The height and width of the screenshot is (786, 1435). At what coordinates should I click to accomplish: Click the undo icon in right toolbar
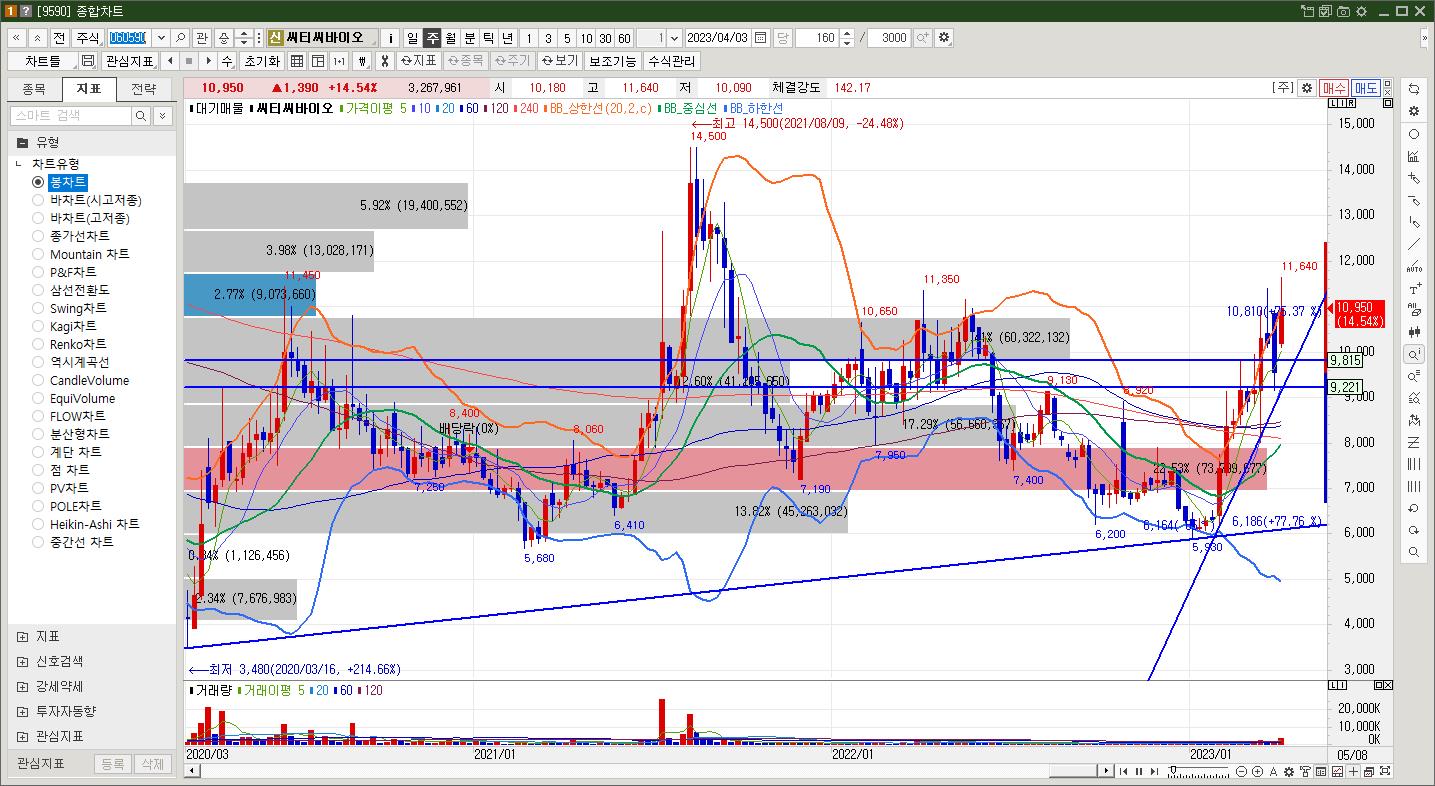1413,508
